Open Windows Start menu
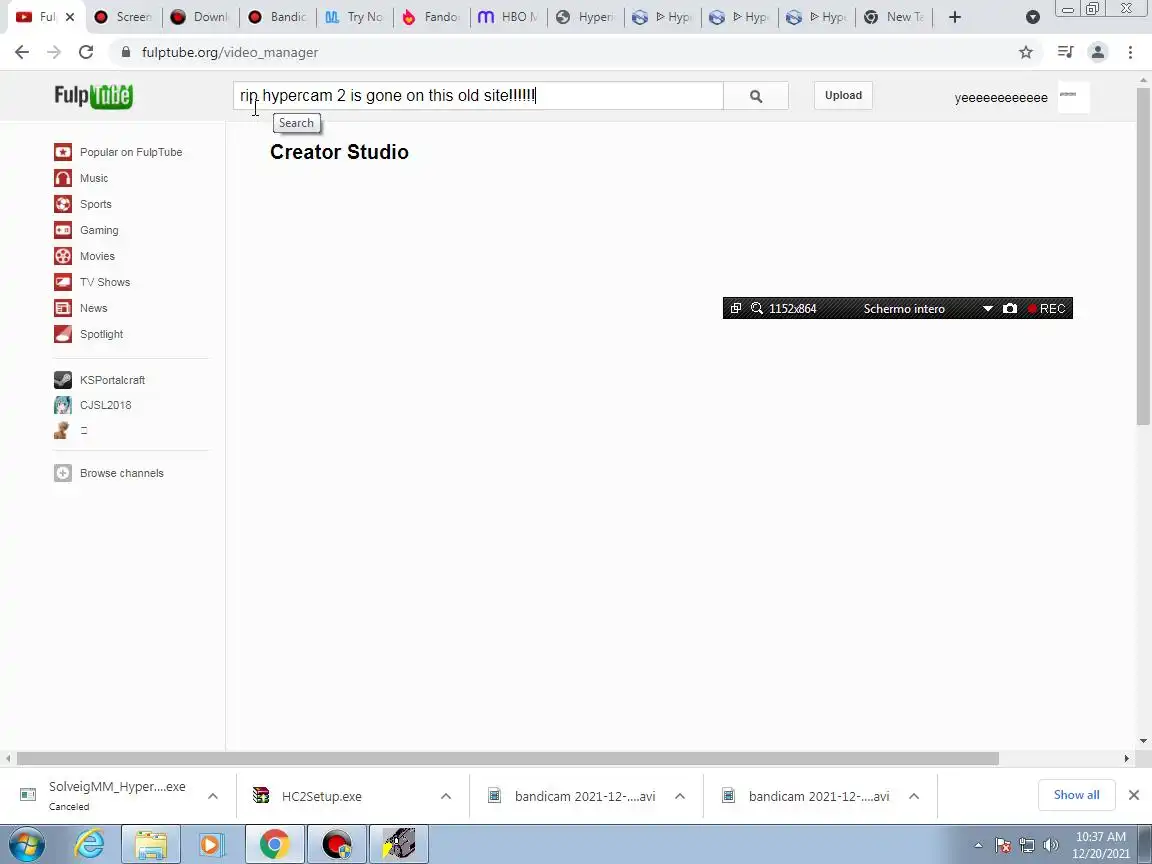 pyautogui.click(x=26, y=845)
